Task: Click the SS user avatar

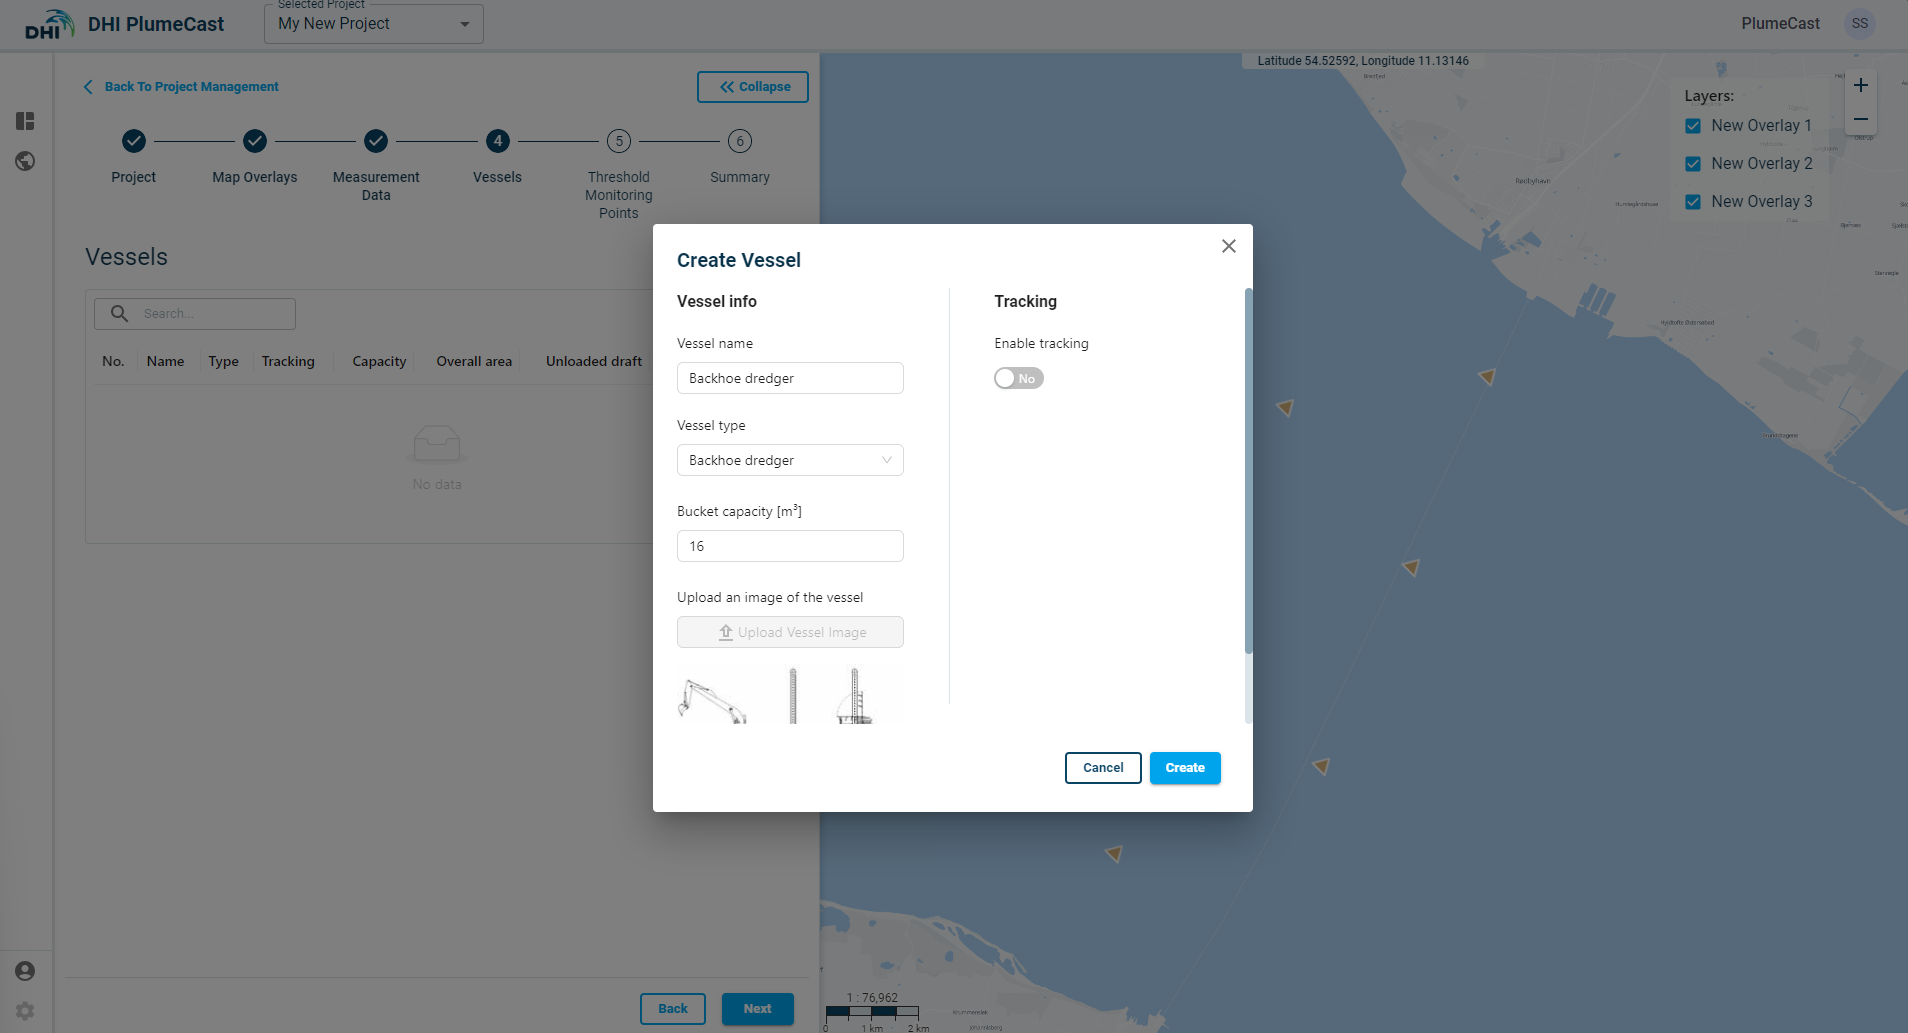Action: click(x=1859, y=24)
